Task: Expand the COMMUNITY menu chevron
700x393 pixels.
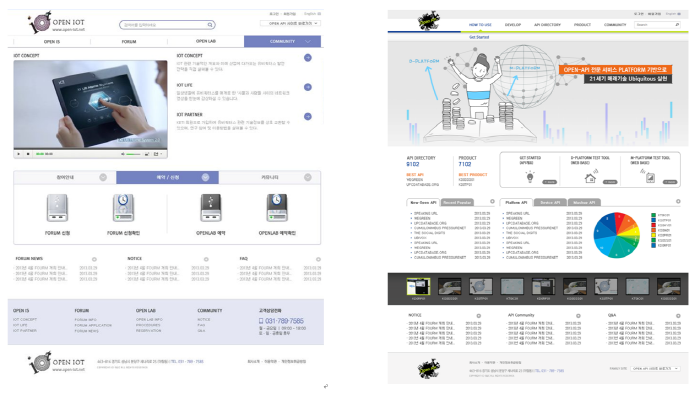Action: [308, 42]
